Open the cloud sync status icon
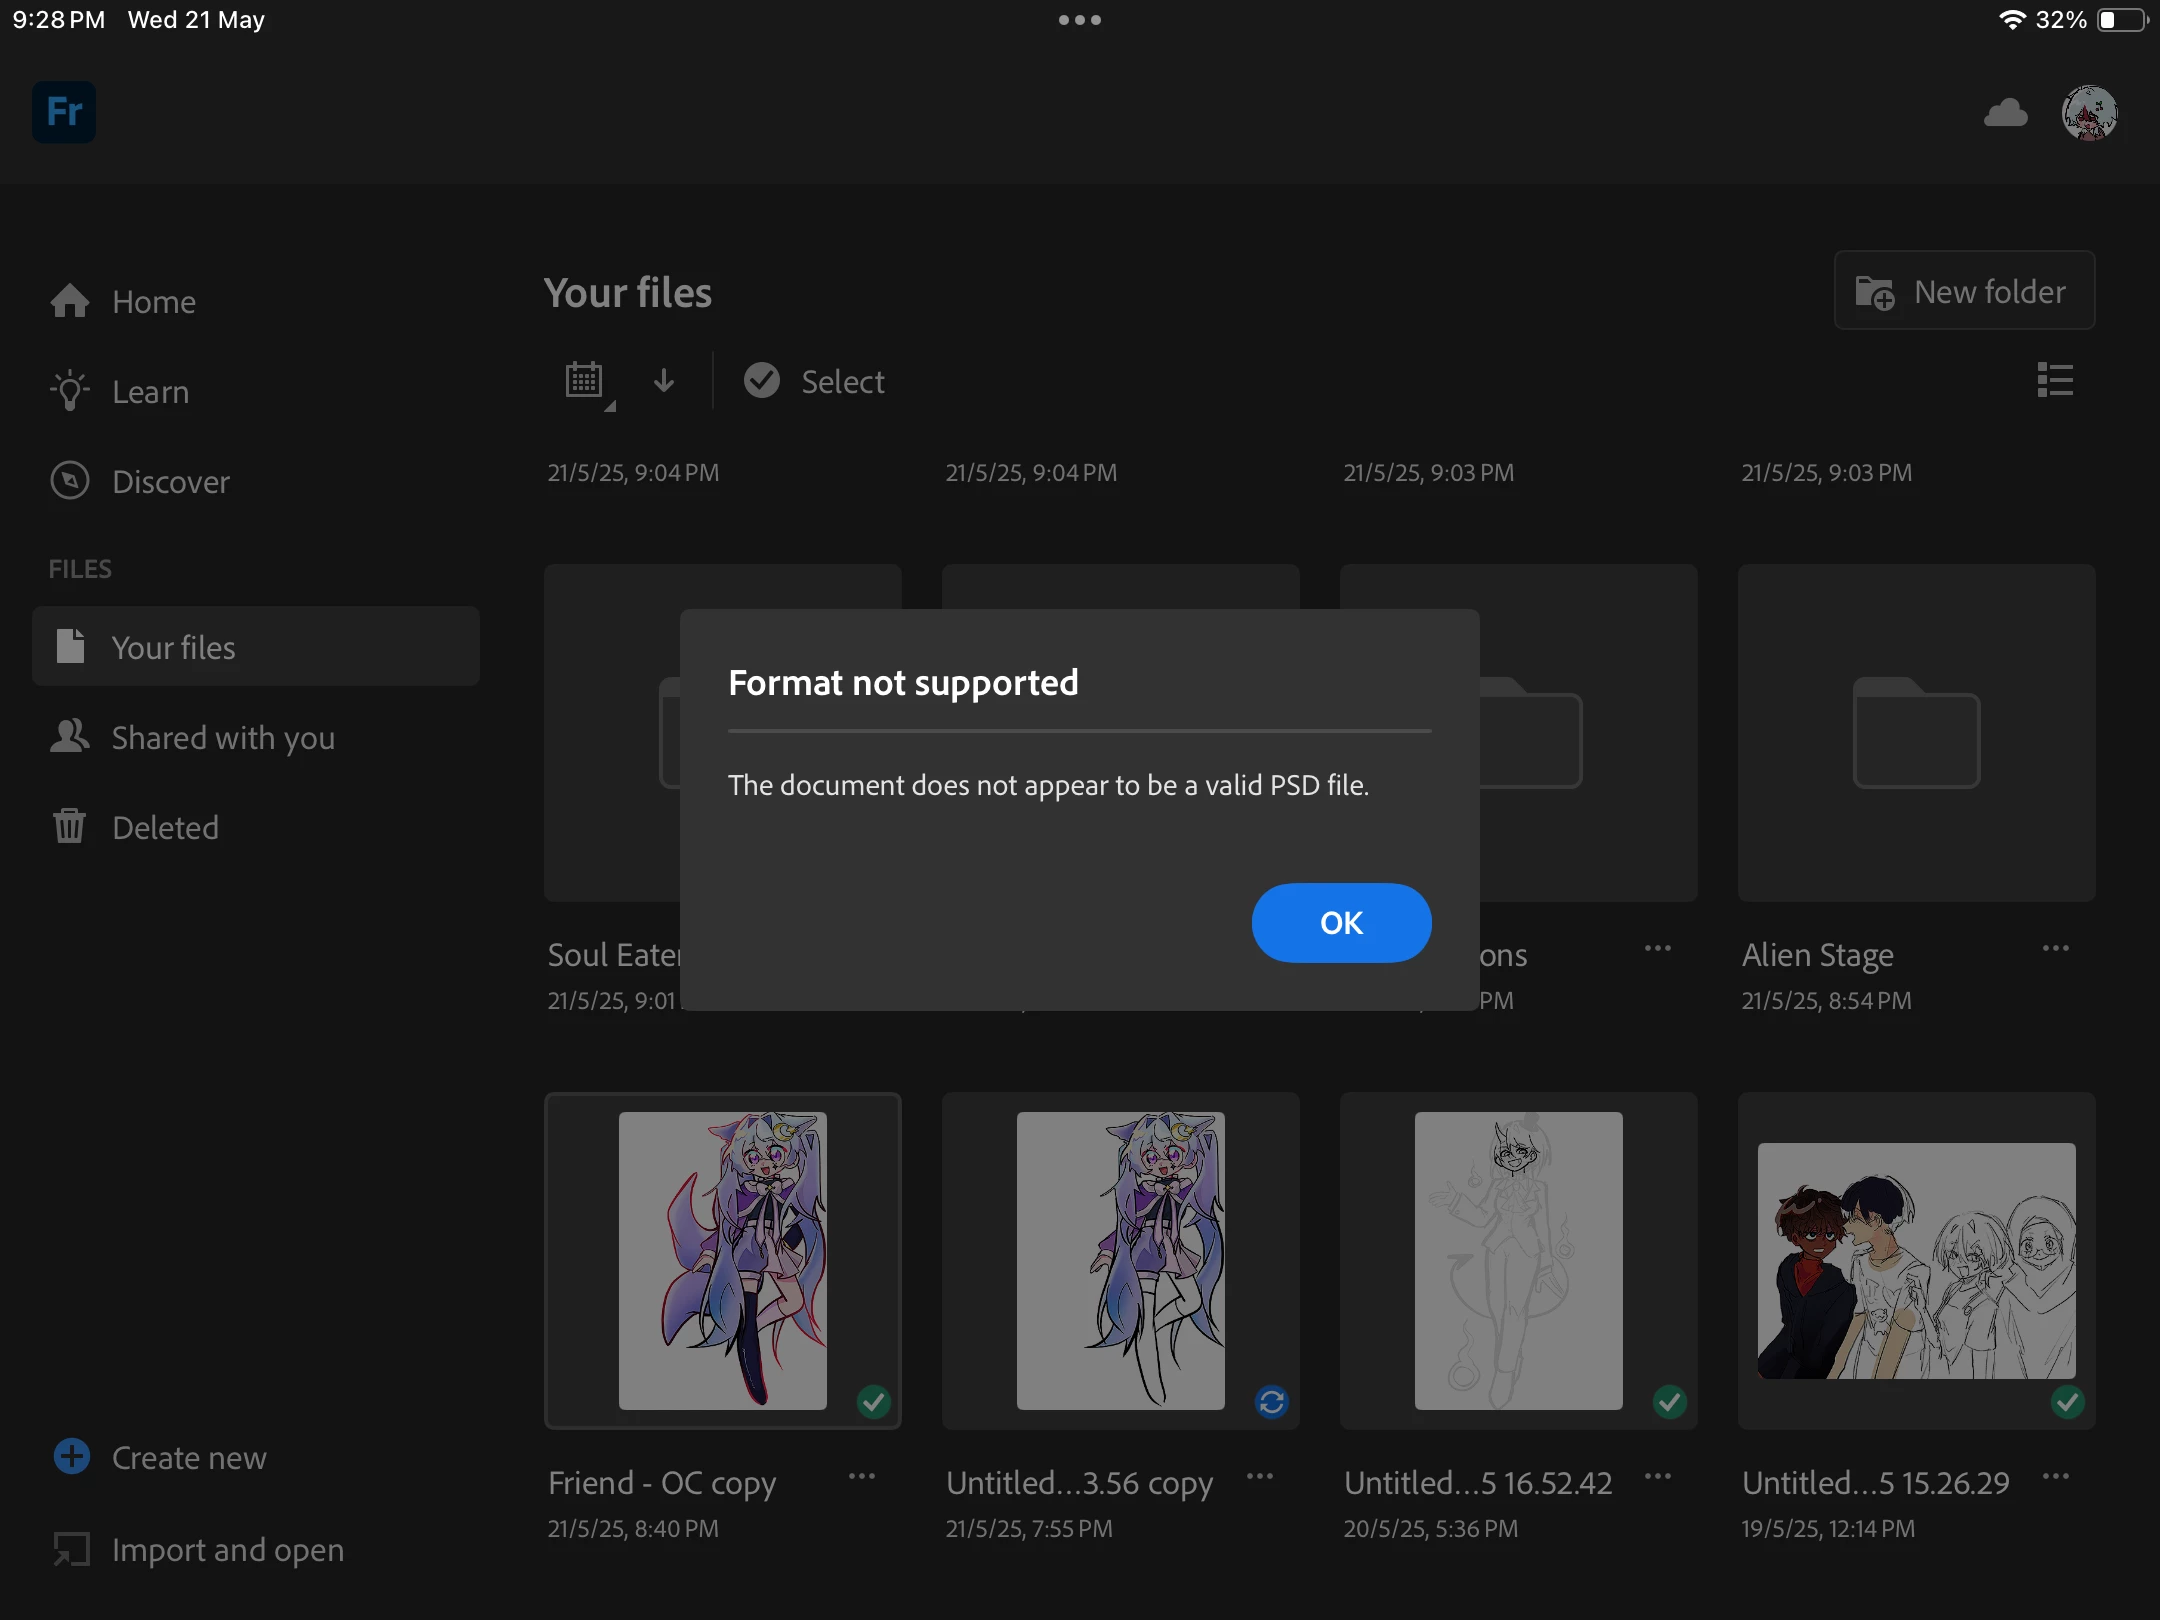 [2005, 113]
